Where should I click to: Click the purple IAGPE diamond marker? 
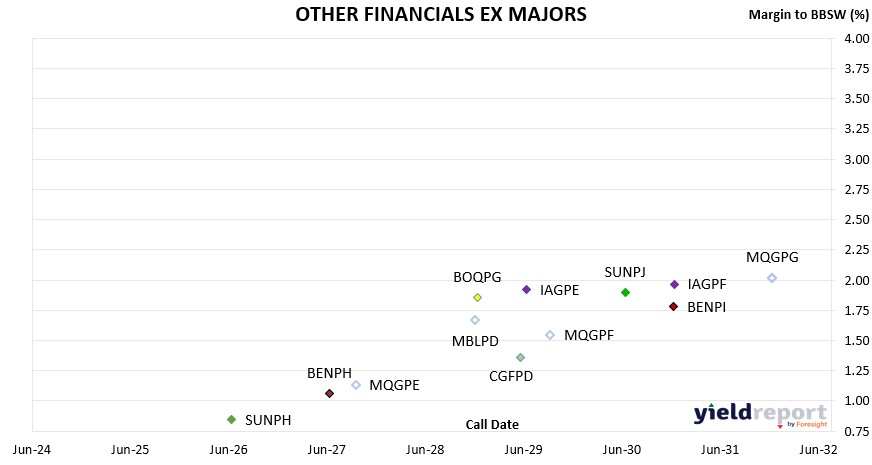click(526, 290)
